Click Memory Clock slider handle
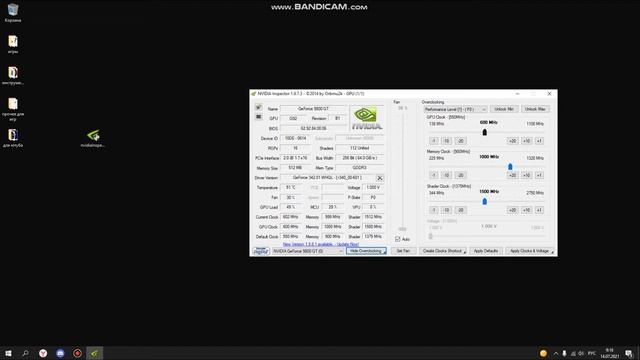The height and width of the screenshot is (360, 640). (x=510, y=167)
